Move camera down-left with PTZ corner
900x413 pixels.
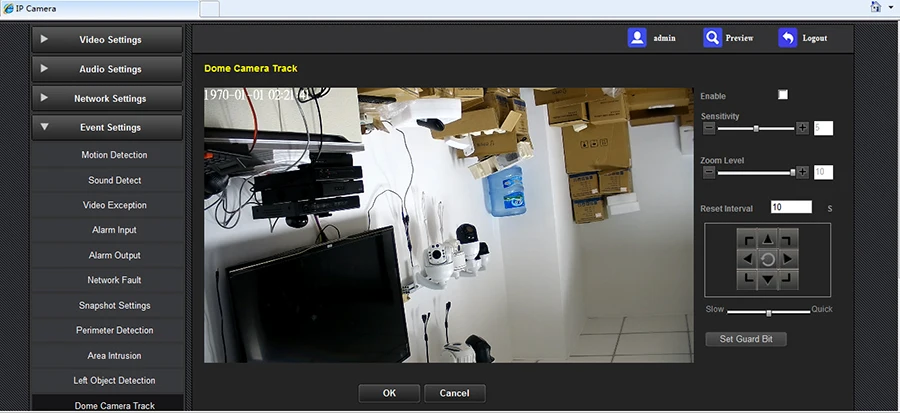coord(747,280)
